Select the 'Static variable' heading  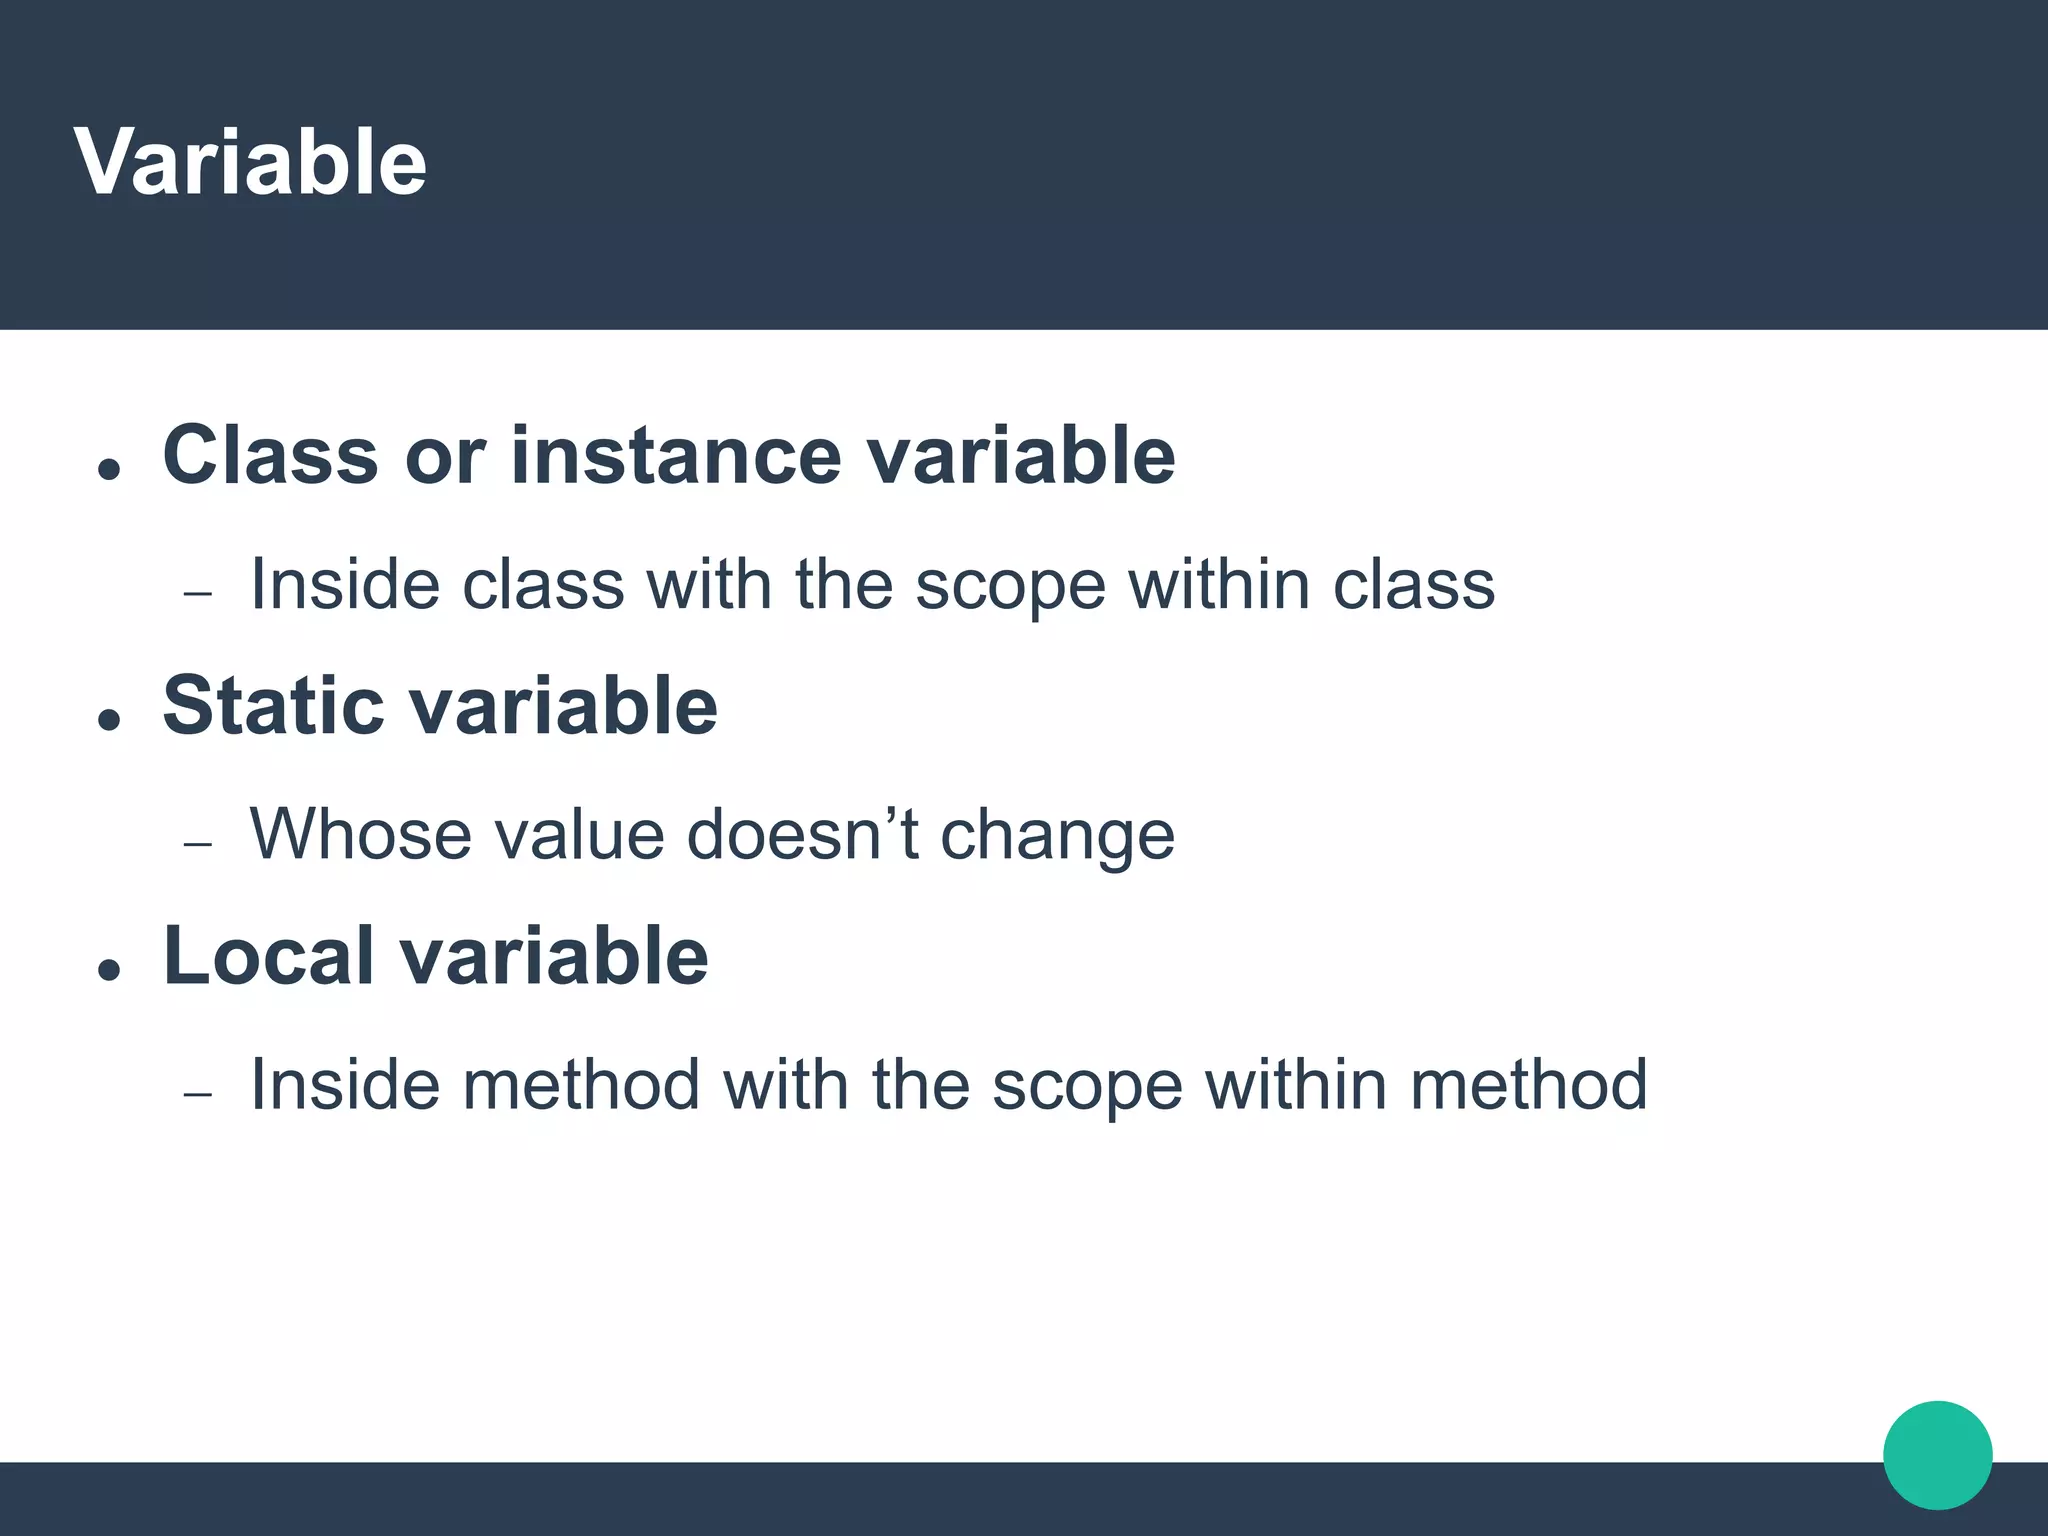point(440,706)
